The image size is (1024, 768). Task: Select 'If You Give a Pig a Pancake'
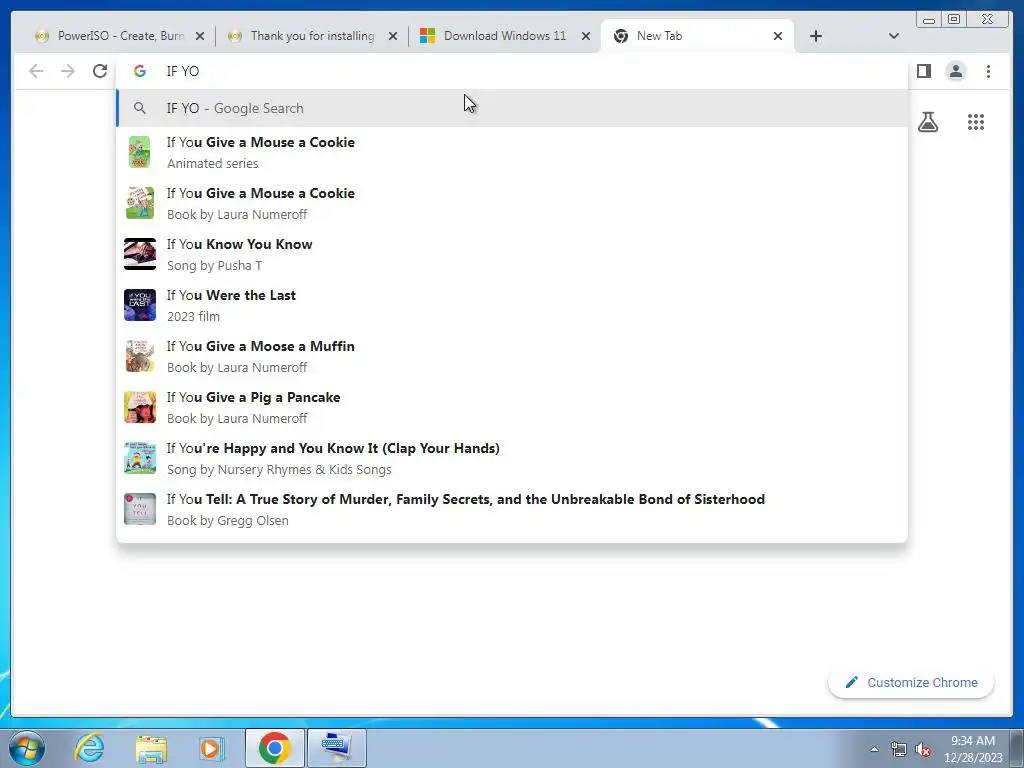[512, 407]
